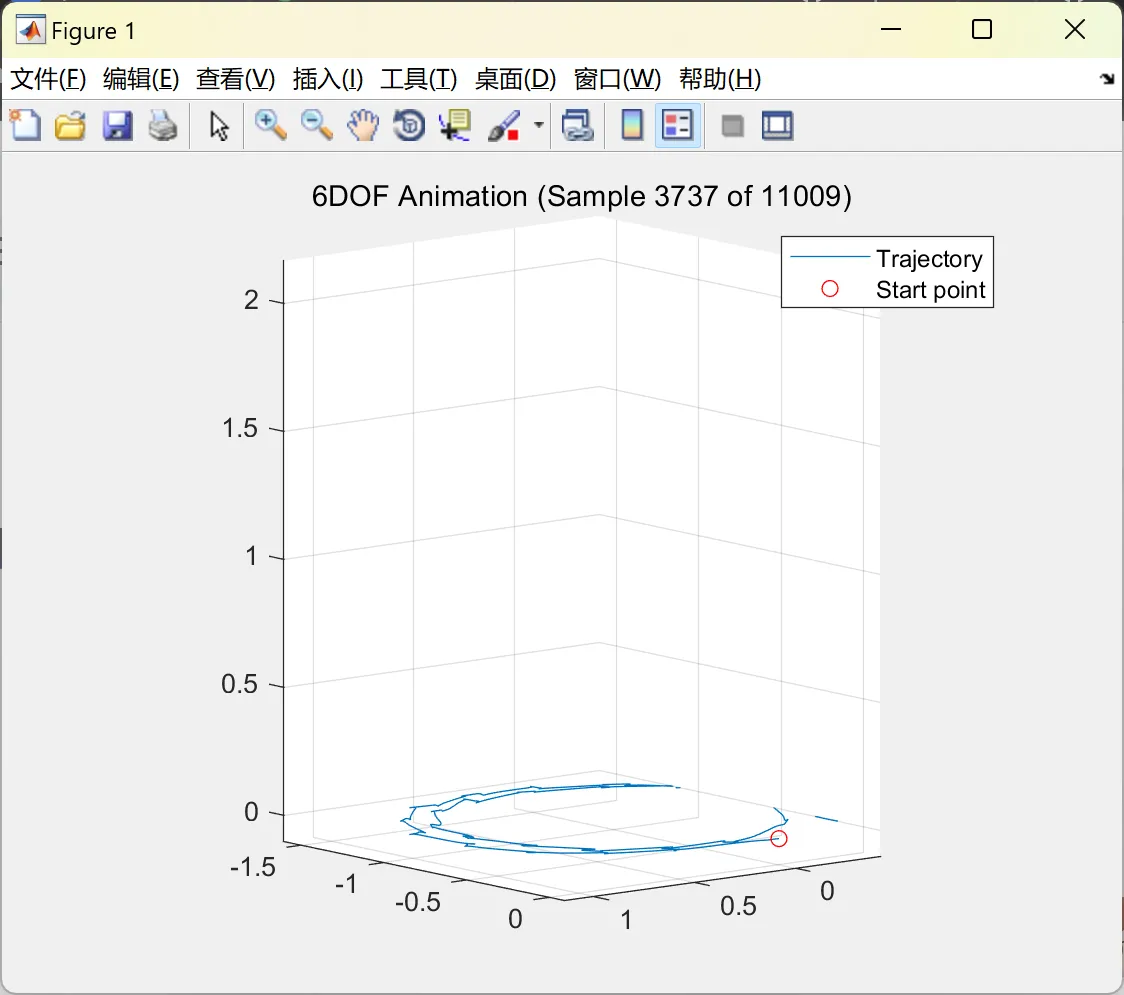Toggle the Edit Plot arrow tool

click(219, 126)
